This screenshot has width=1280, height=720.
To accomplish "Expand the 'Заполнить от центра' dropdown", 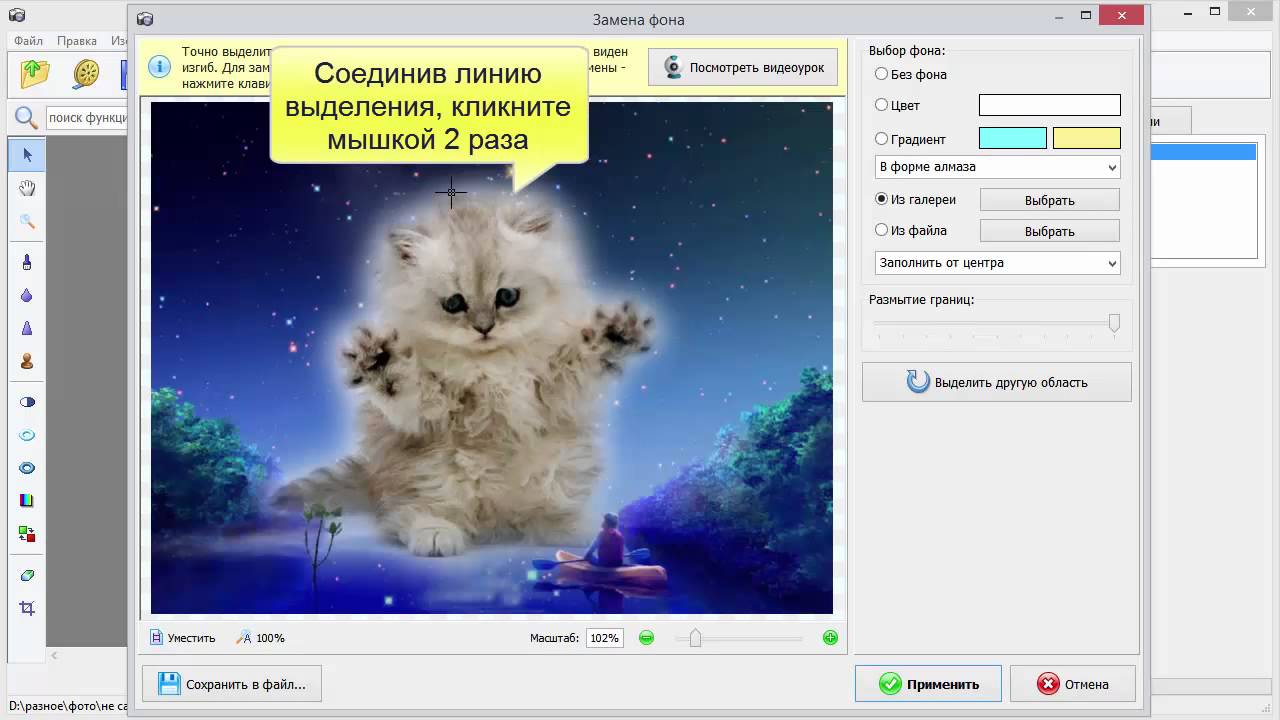I will [x=997, y=263].
